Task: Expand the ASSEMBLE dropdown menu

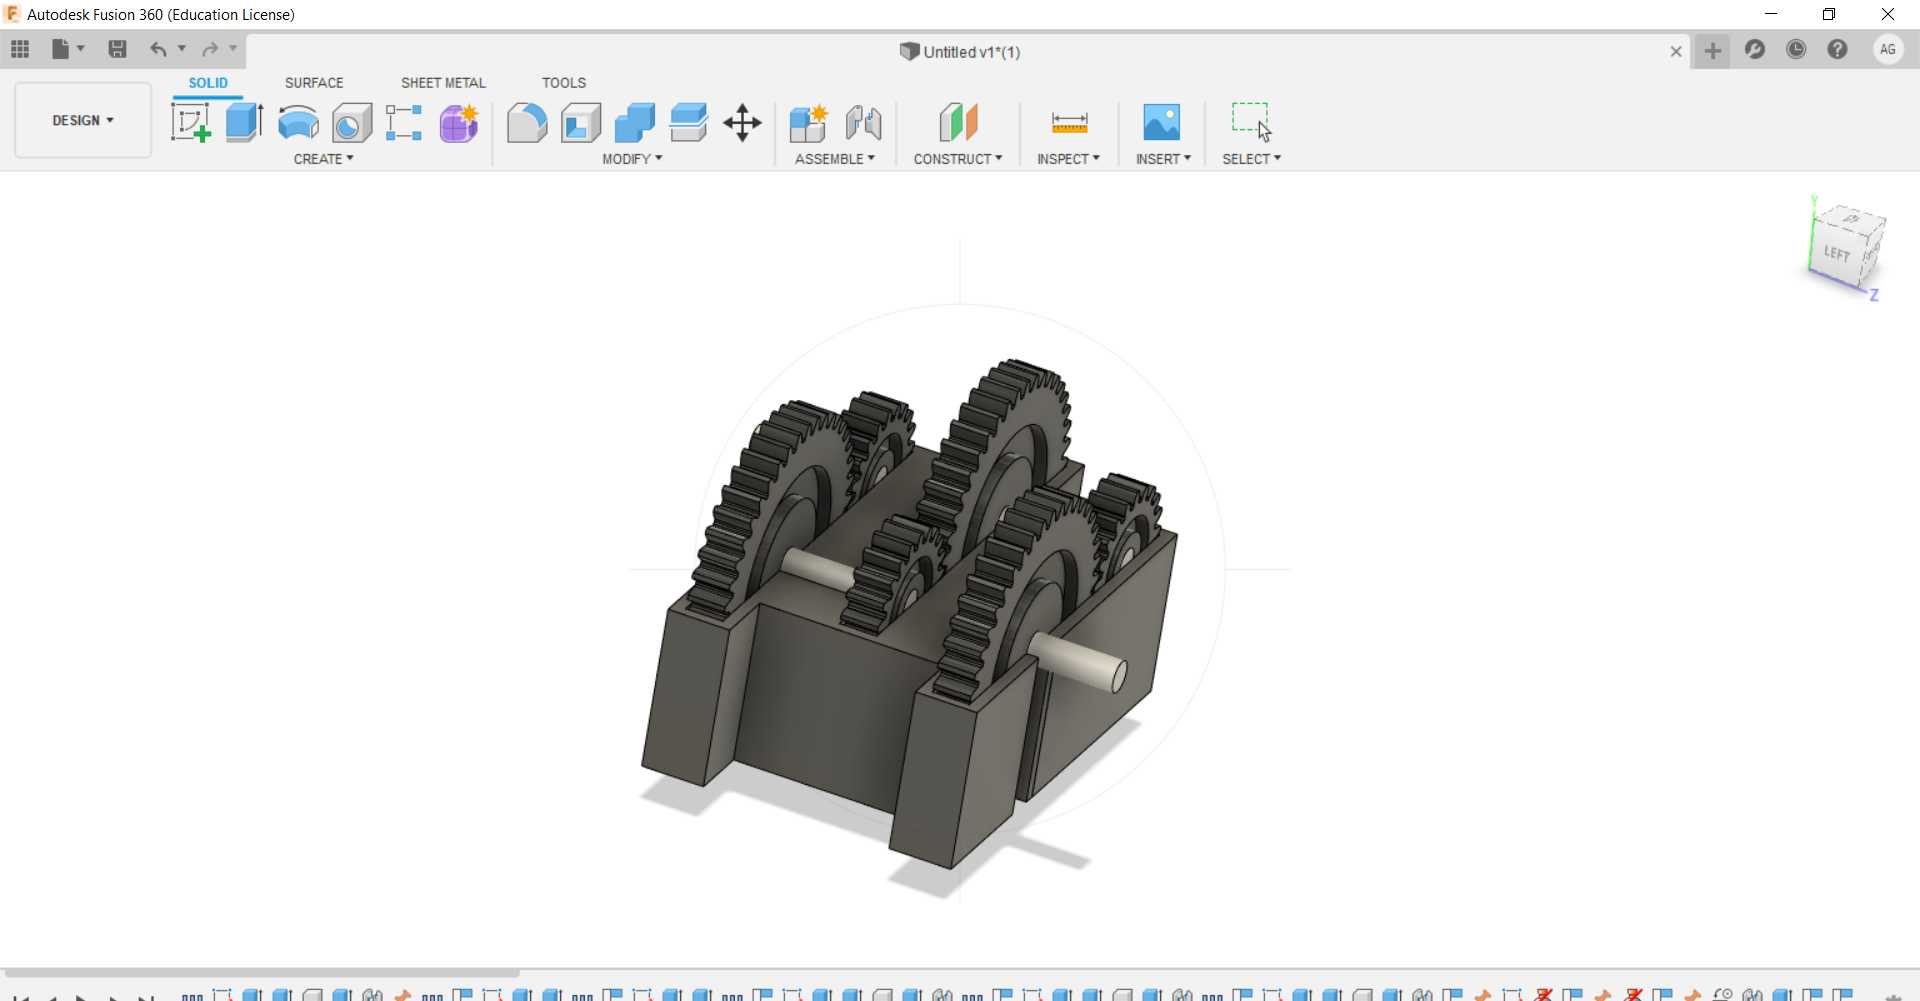Action: point(835,159)
